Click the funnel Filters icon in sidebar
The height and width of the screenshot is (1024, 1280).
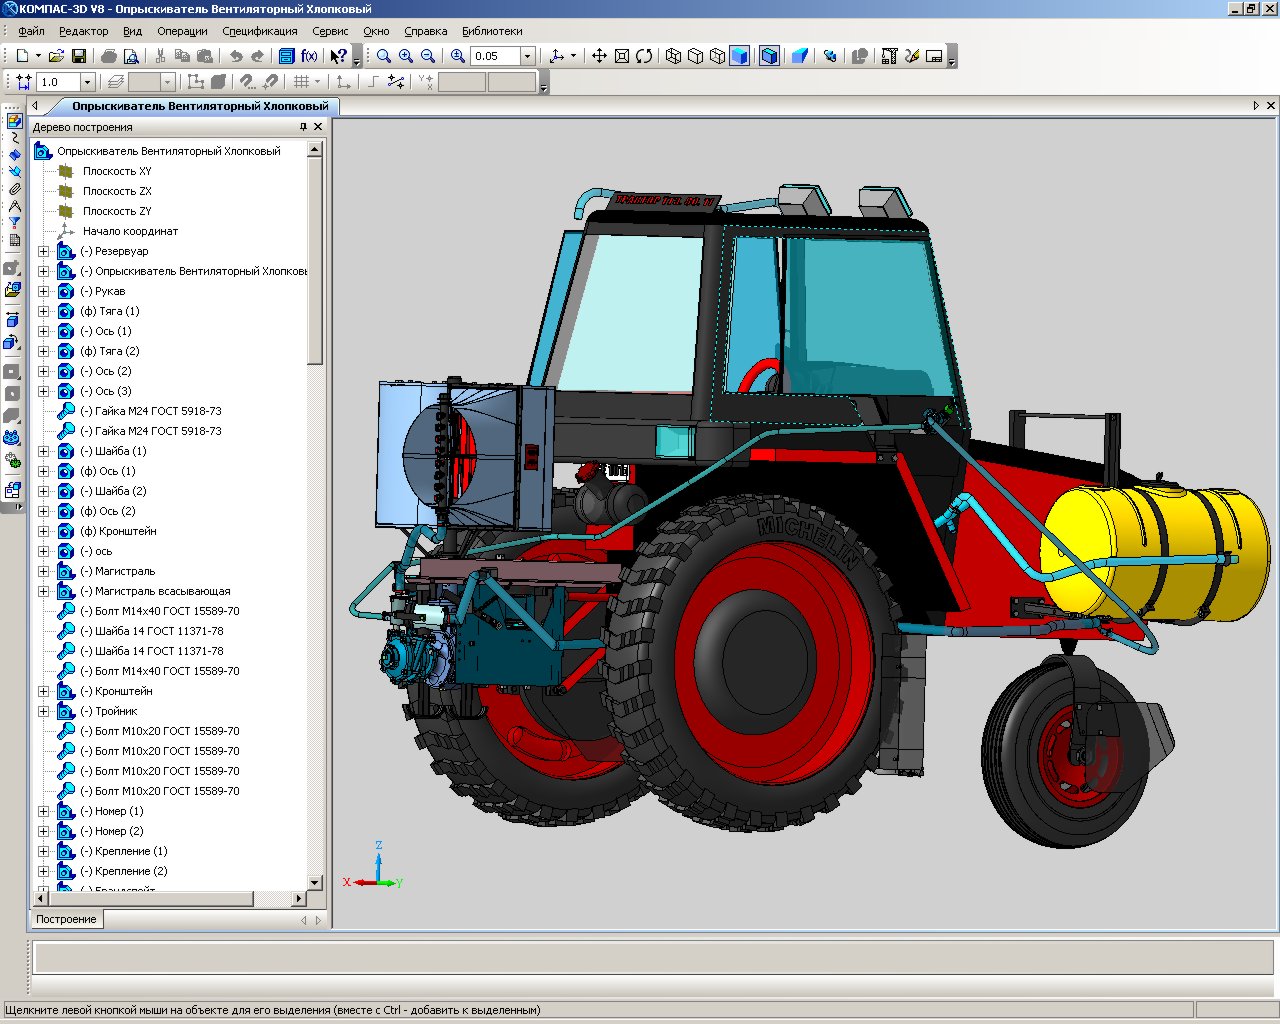[x=14, y=223]
